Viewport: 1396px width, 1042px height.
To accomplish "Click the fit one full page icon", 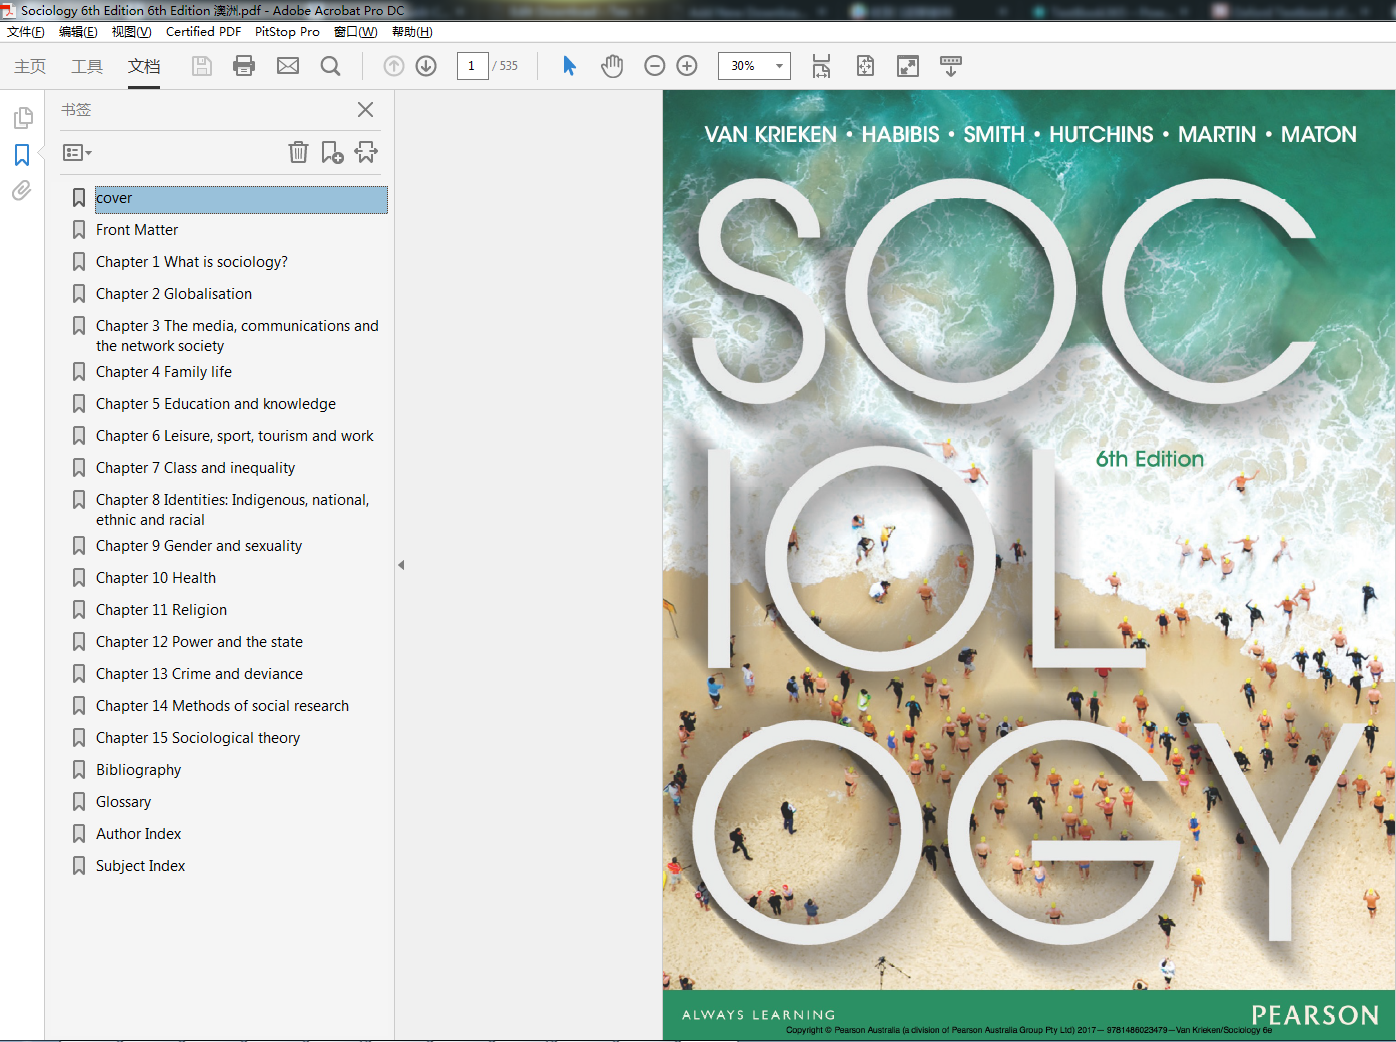I will tap(865, 66).
